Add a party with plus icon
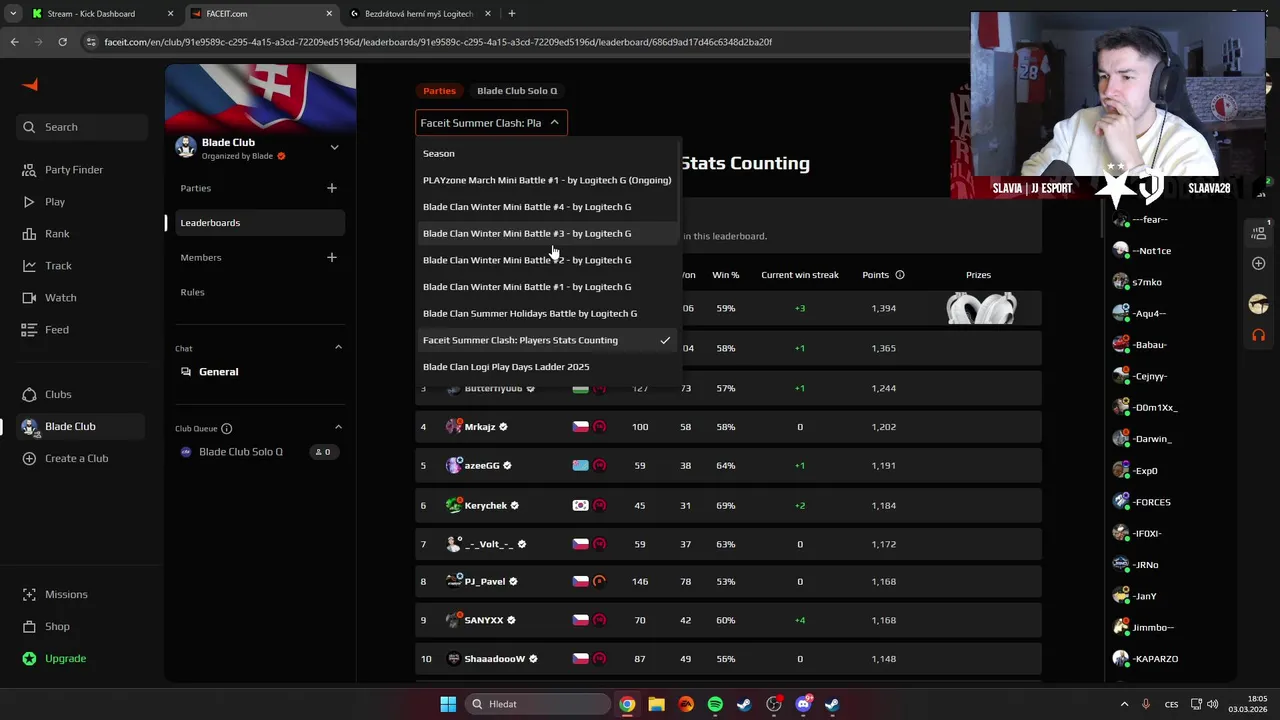The image size is (1280, 720). click(x=332, y=188)
